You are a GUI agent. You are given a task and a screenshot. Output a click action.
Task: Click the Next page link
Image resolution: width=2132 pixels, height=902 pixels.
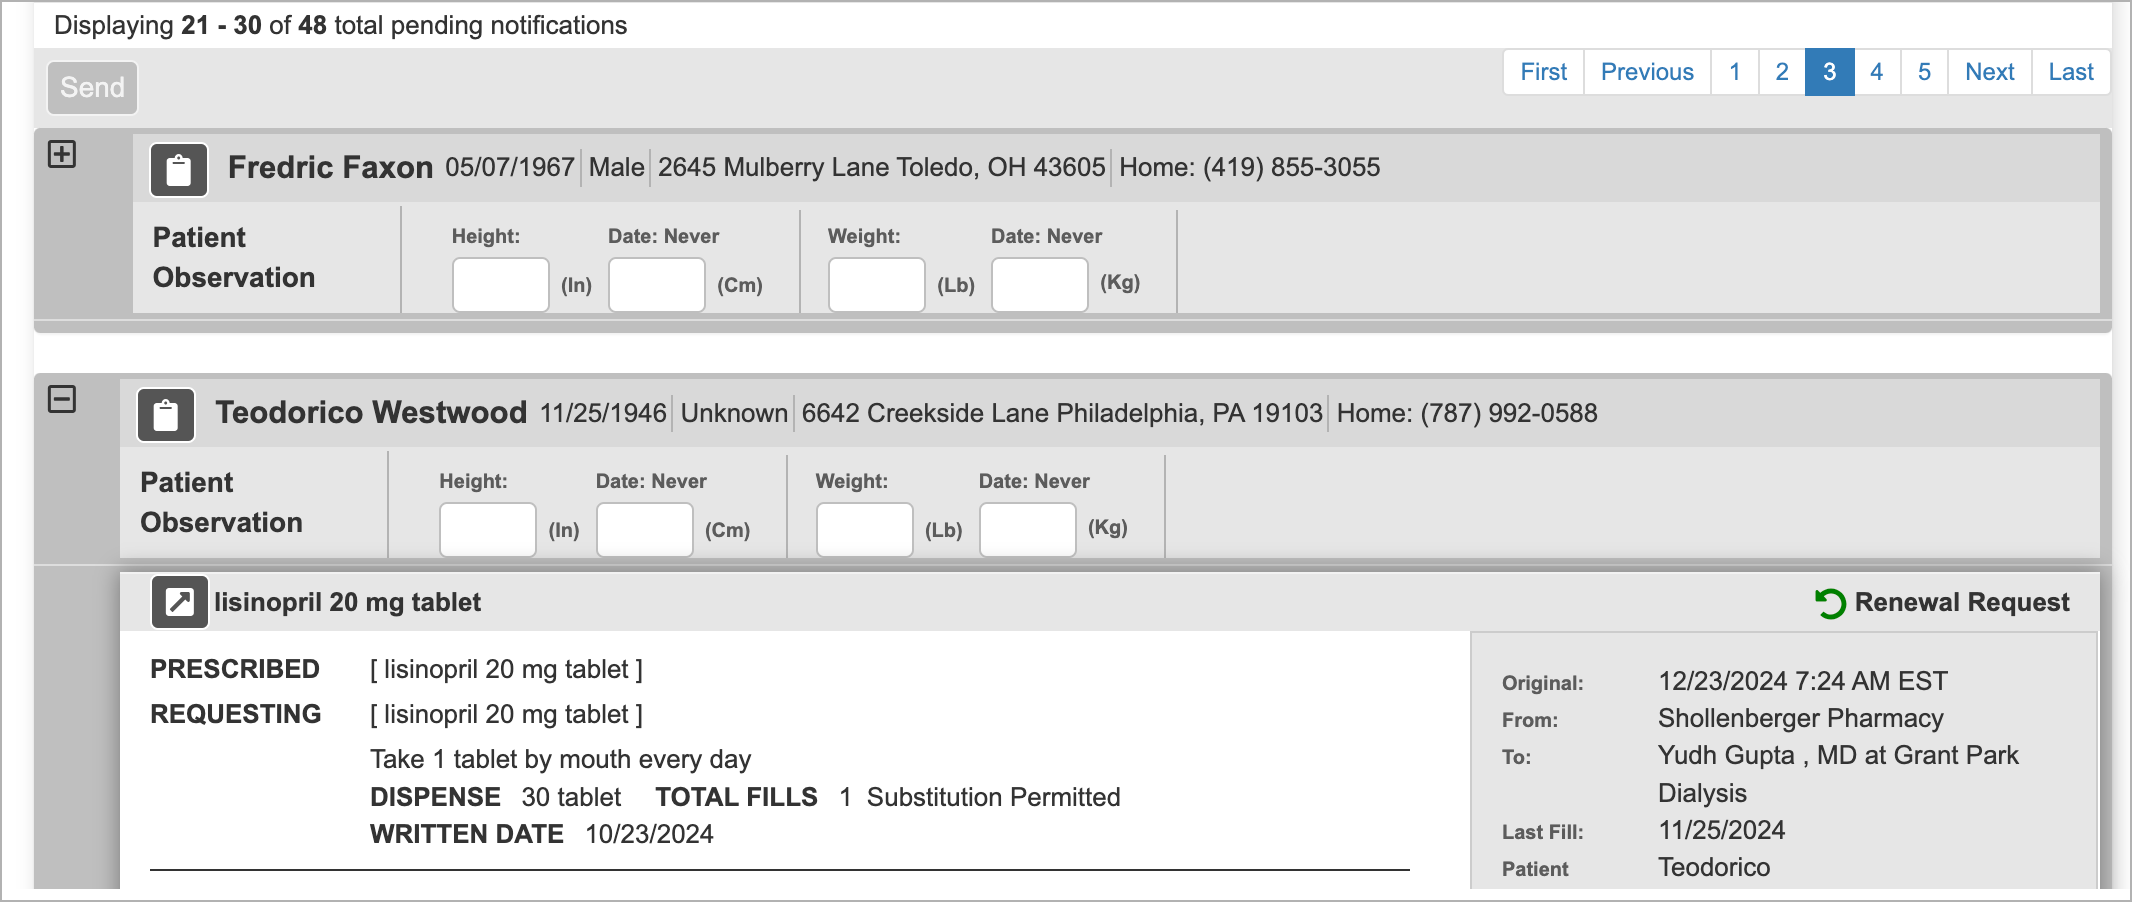pos(1990,72)
